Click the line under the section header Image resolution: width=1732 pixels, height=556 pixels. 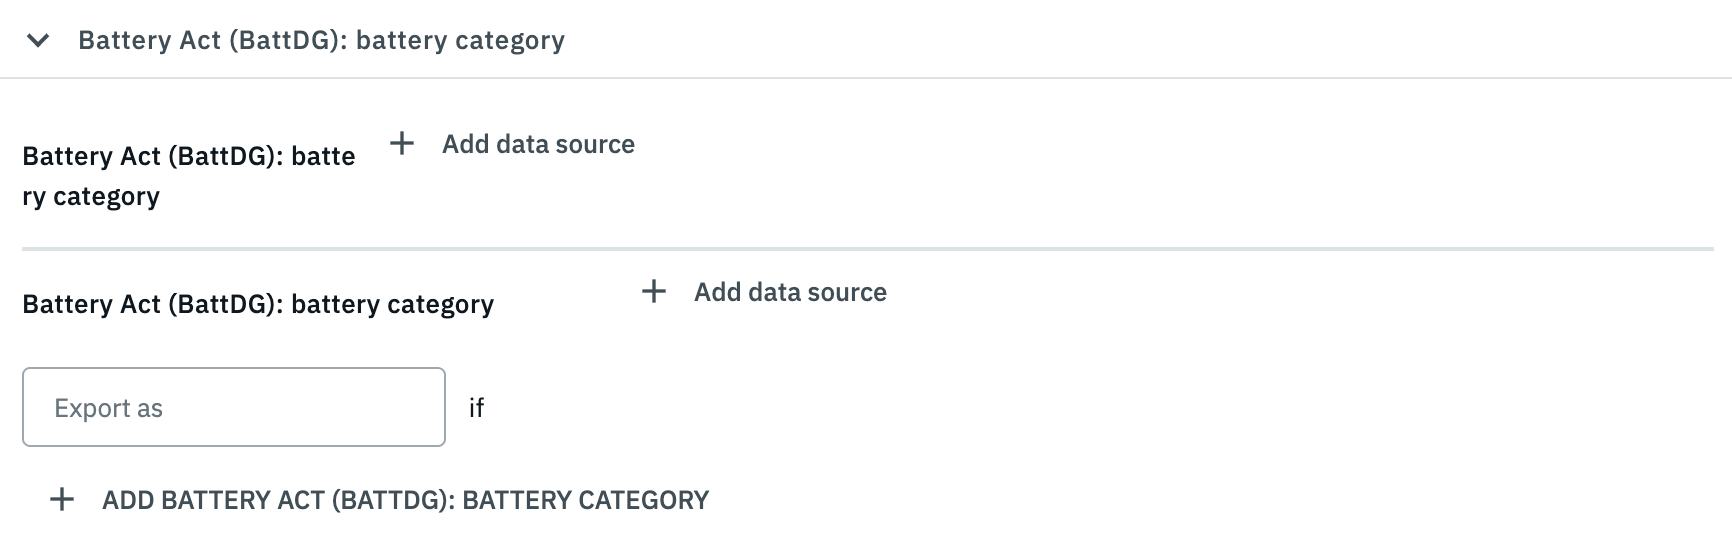866,78
